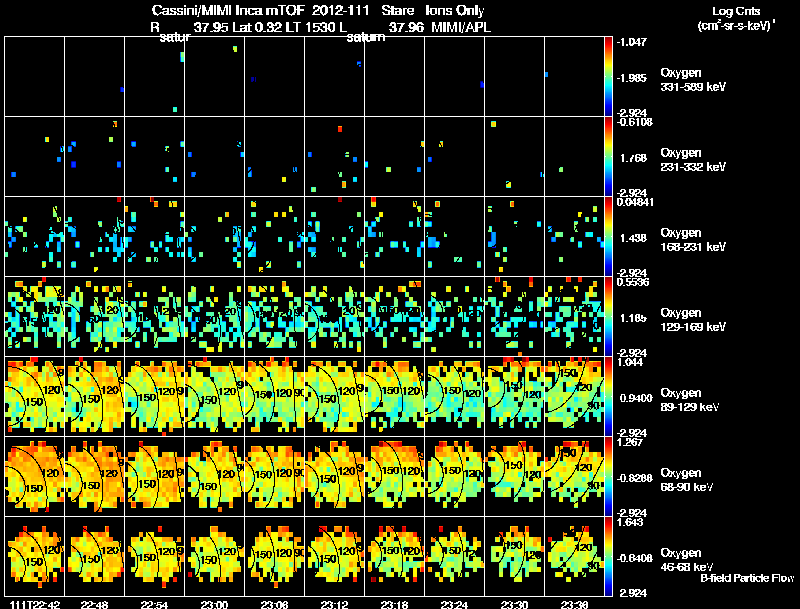Click the 23:12 time axis label
The height and width of the screenshot is (609, 800).
coord(335,604)
